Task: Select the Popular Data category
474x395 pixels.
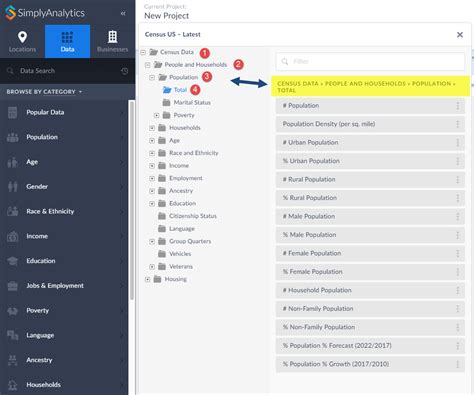Action: (65, 112)
